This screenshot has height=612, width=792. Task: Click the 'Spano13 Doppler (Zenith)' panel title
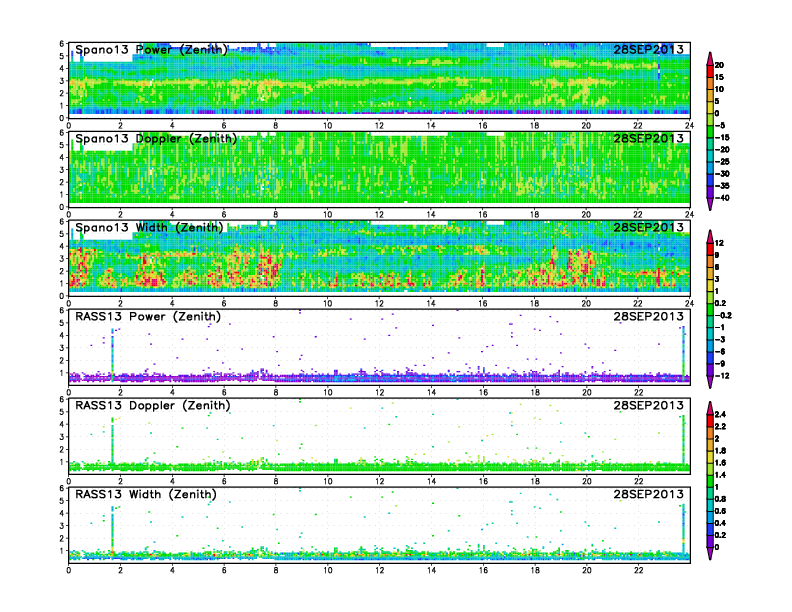[156, 139]
